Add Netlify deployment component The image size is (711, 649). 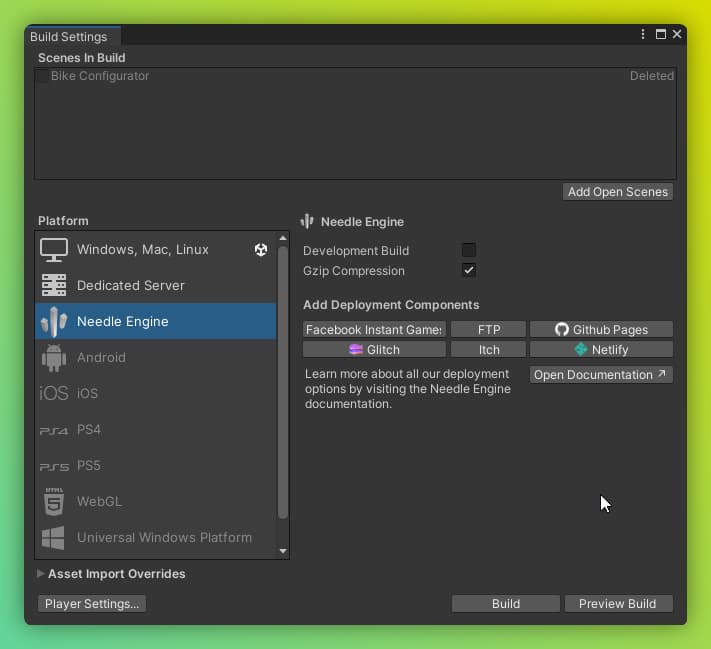pos(601,350)
